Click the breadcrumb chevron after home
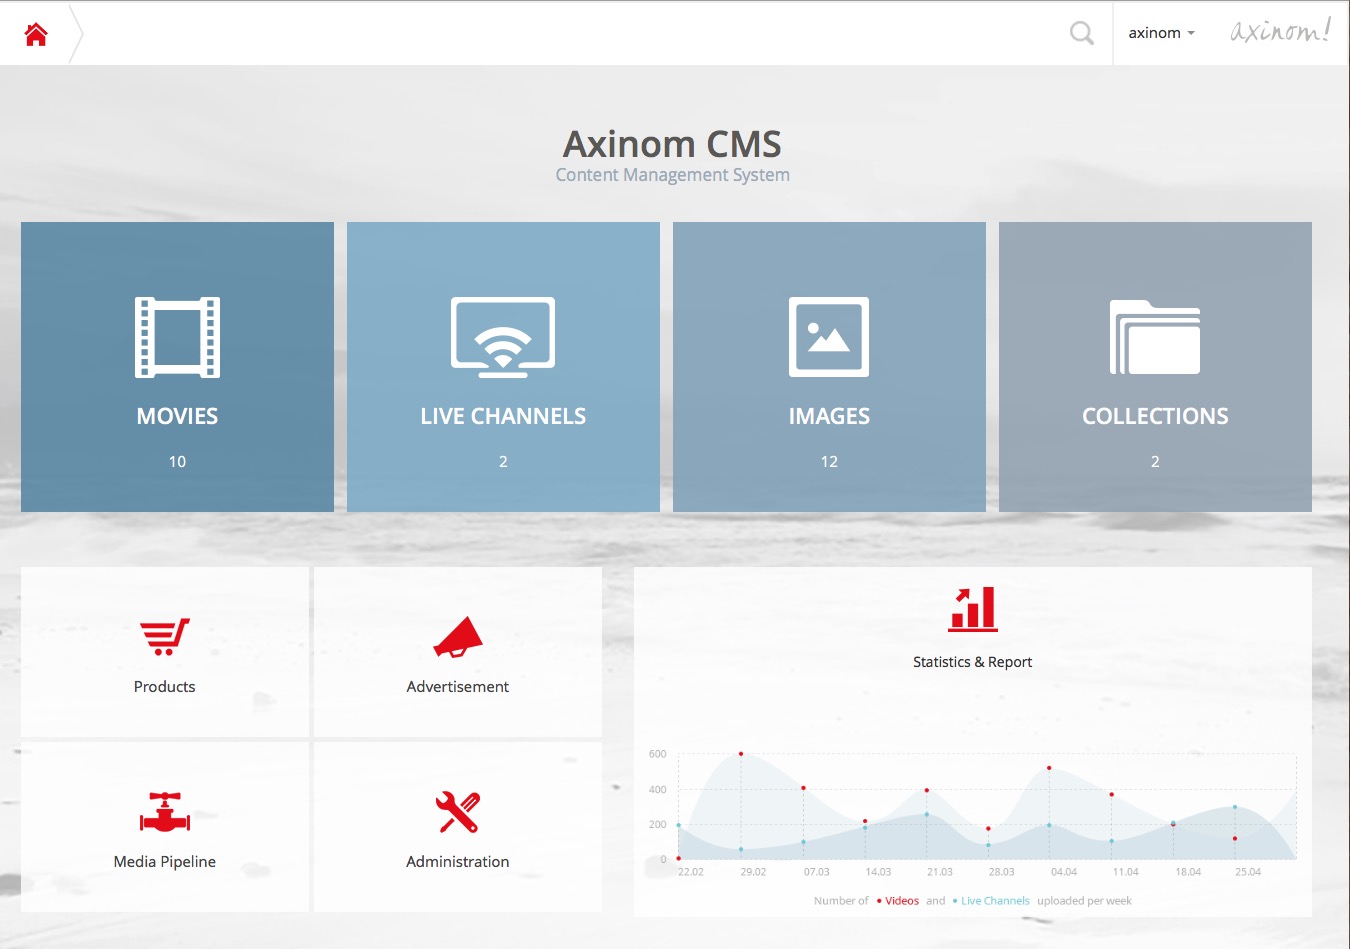This screenshot has height=949, width=1350. click(76, 34)
